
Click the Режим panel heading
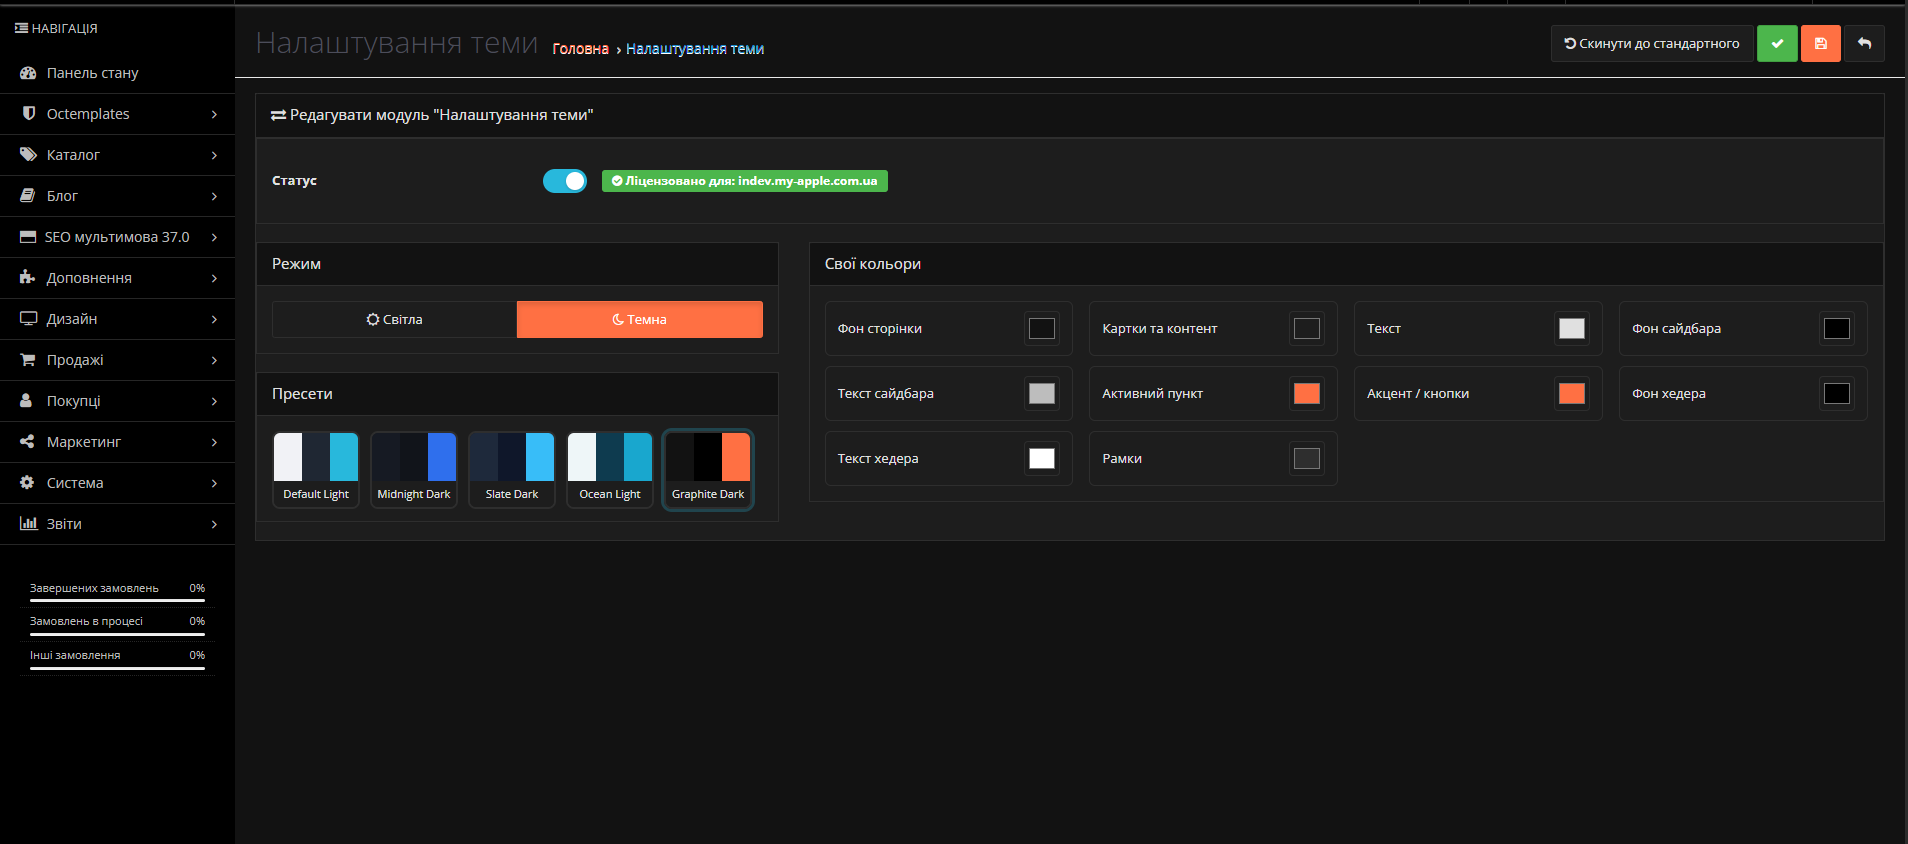pos(296,264)
